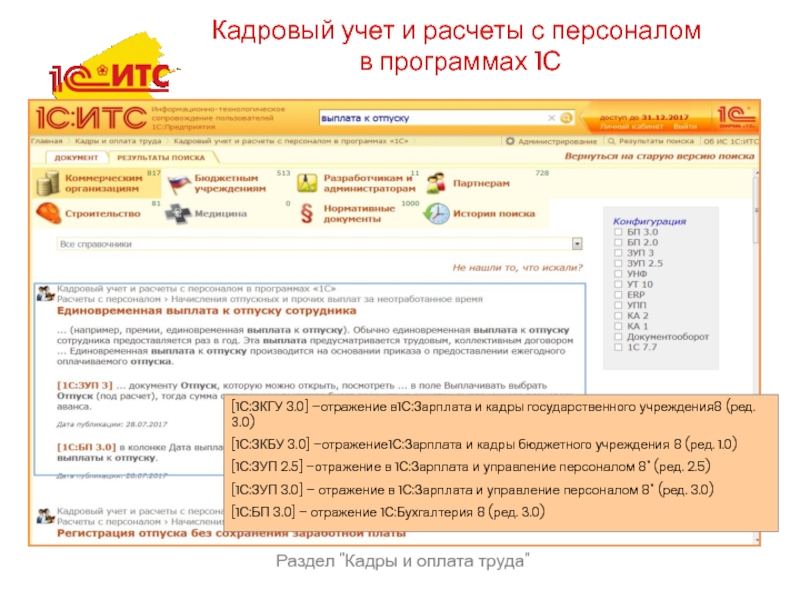
Task: Enable the ЗУП 3 filter checkbox
Action: [618, 253]
